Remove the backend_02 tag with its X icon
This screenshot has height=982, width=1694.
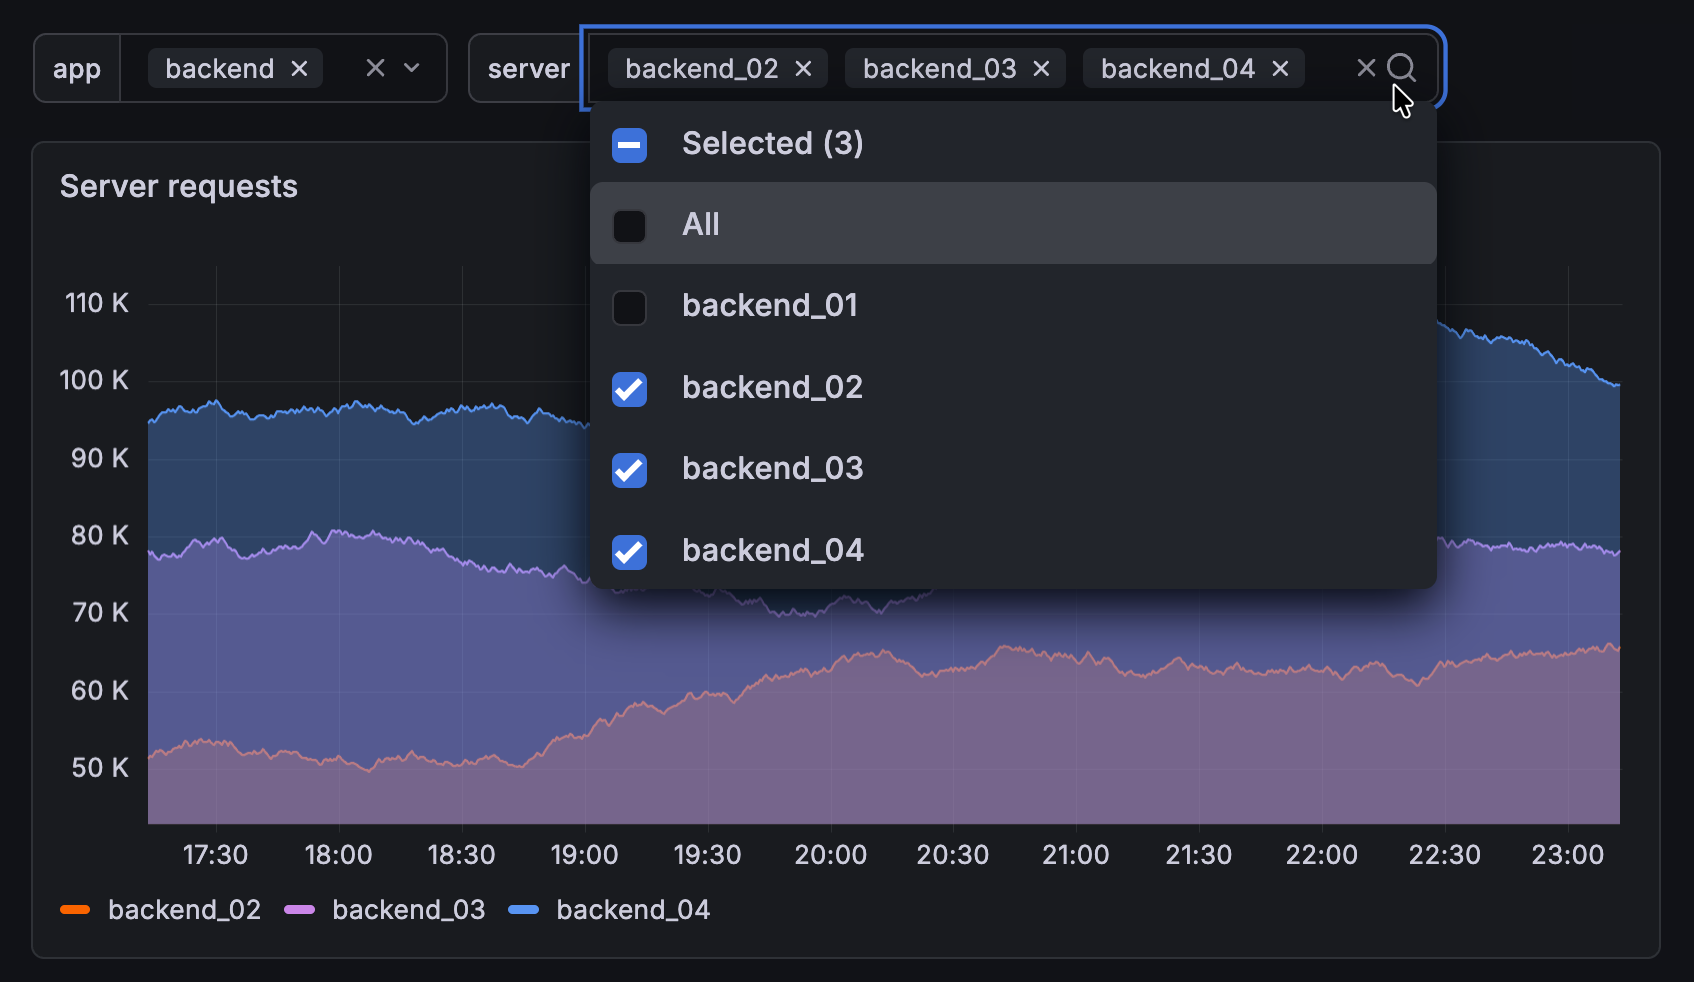(803, 68)
